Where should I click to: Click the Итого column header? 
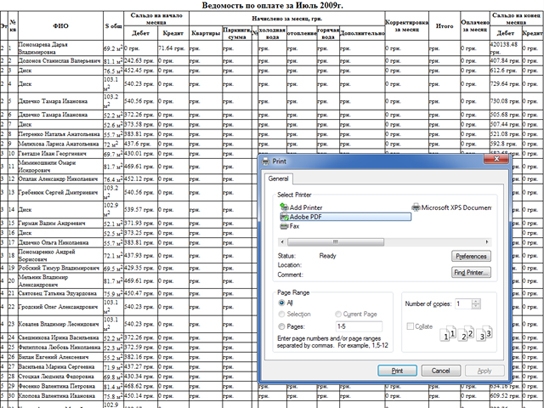tap(444, 26)
